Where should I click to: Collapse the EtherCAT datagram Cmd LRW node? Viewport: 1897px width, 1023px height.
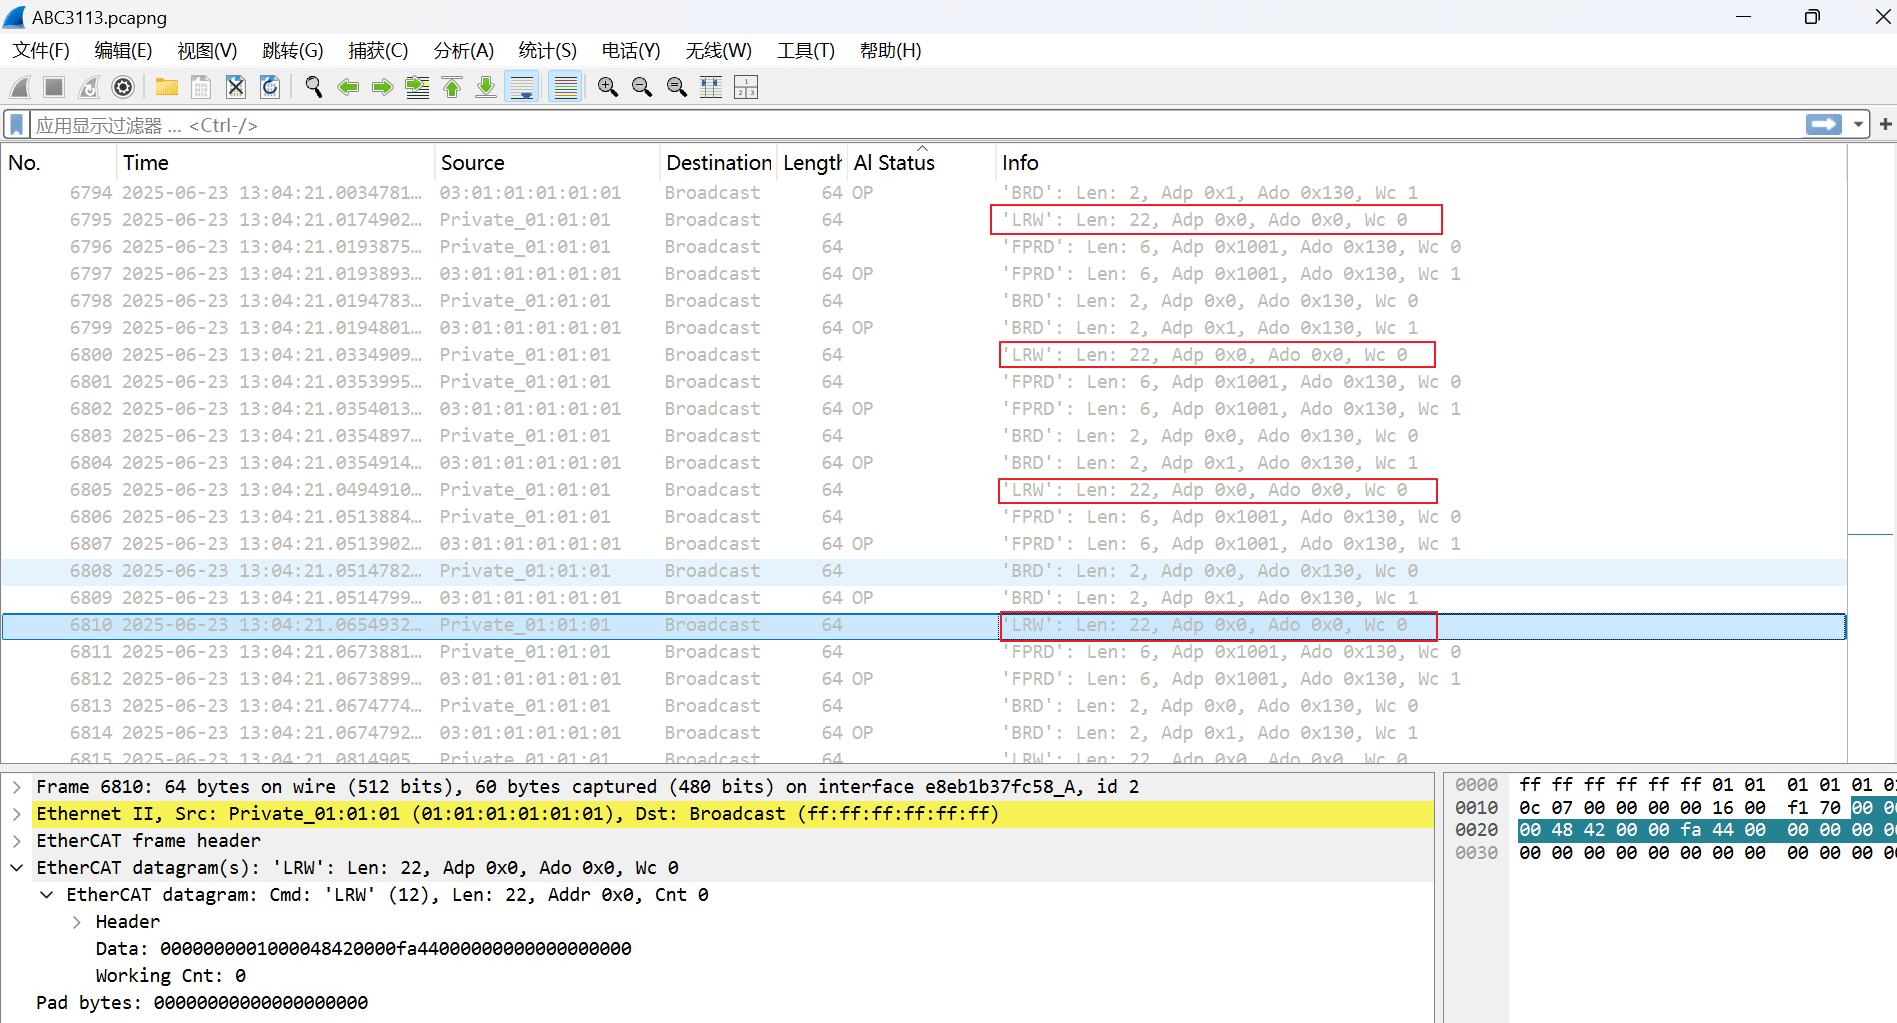coord(47,895)
